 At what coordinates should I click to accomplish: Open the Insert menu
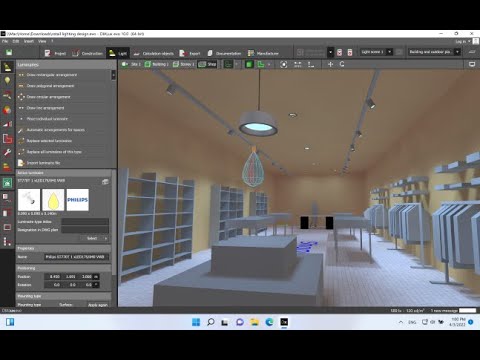pos(29,41)
